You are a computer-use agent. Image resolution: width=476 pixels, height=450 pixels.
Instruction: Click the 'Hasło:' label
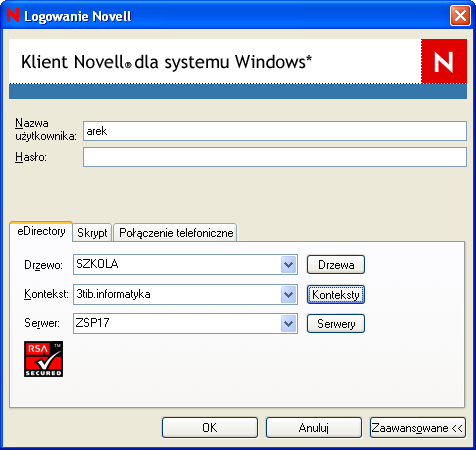point(31,157)
